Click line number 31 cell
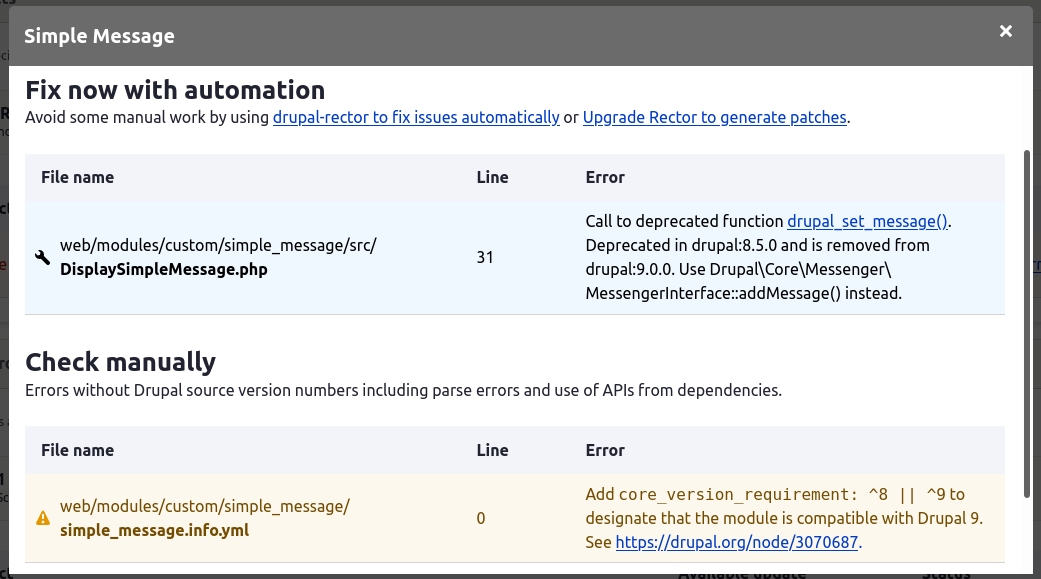Viewport: 1041px width, 579px height. [485, 258]
